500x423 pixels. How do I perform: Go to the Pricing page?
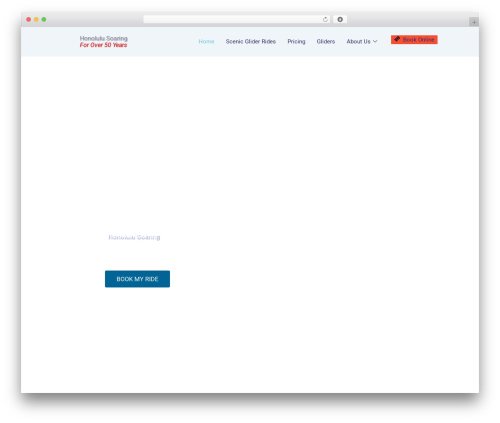296,41
